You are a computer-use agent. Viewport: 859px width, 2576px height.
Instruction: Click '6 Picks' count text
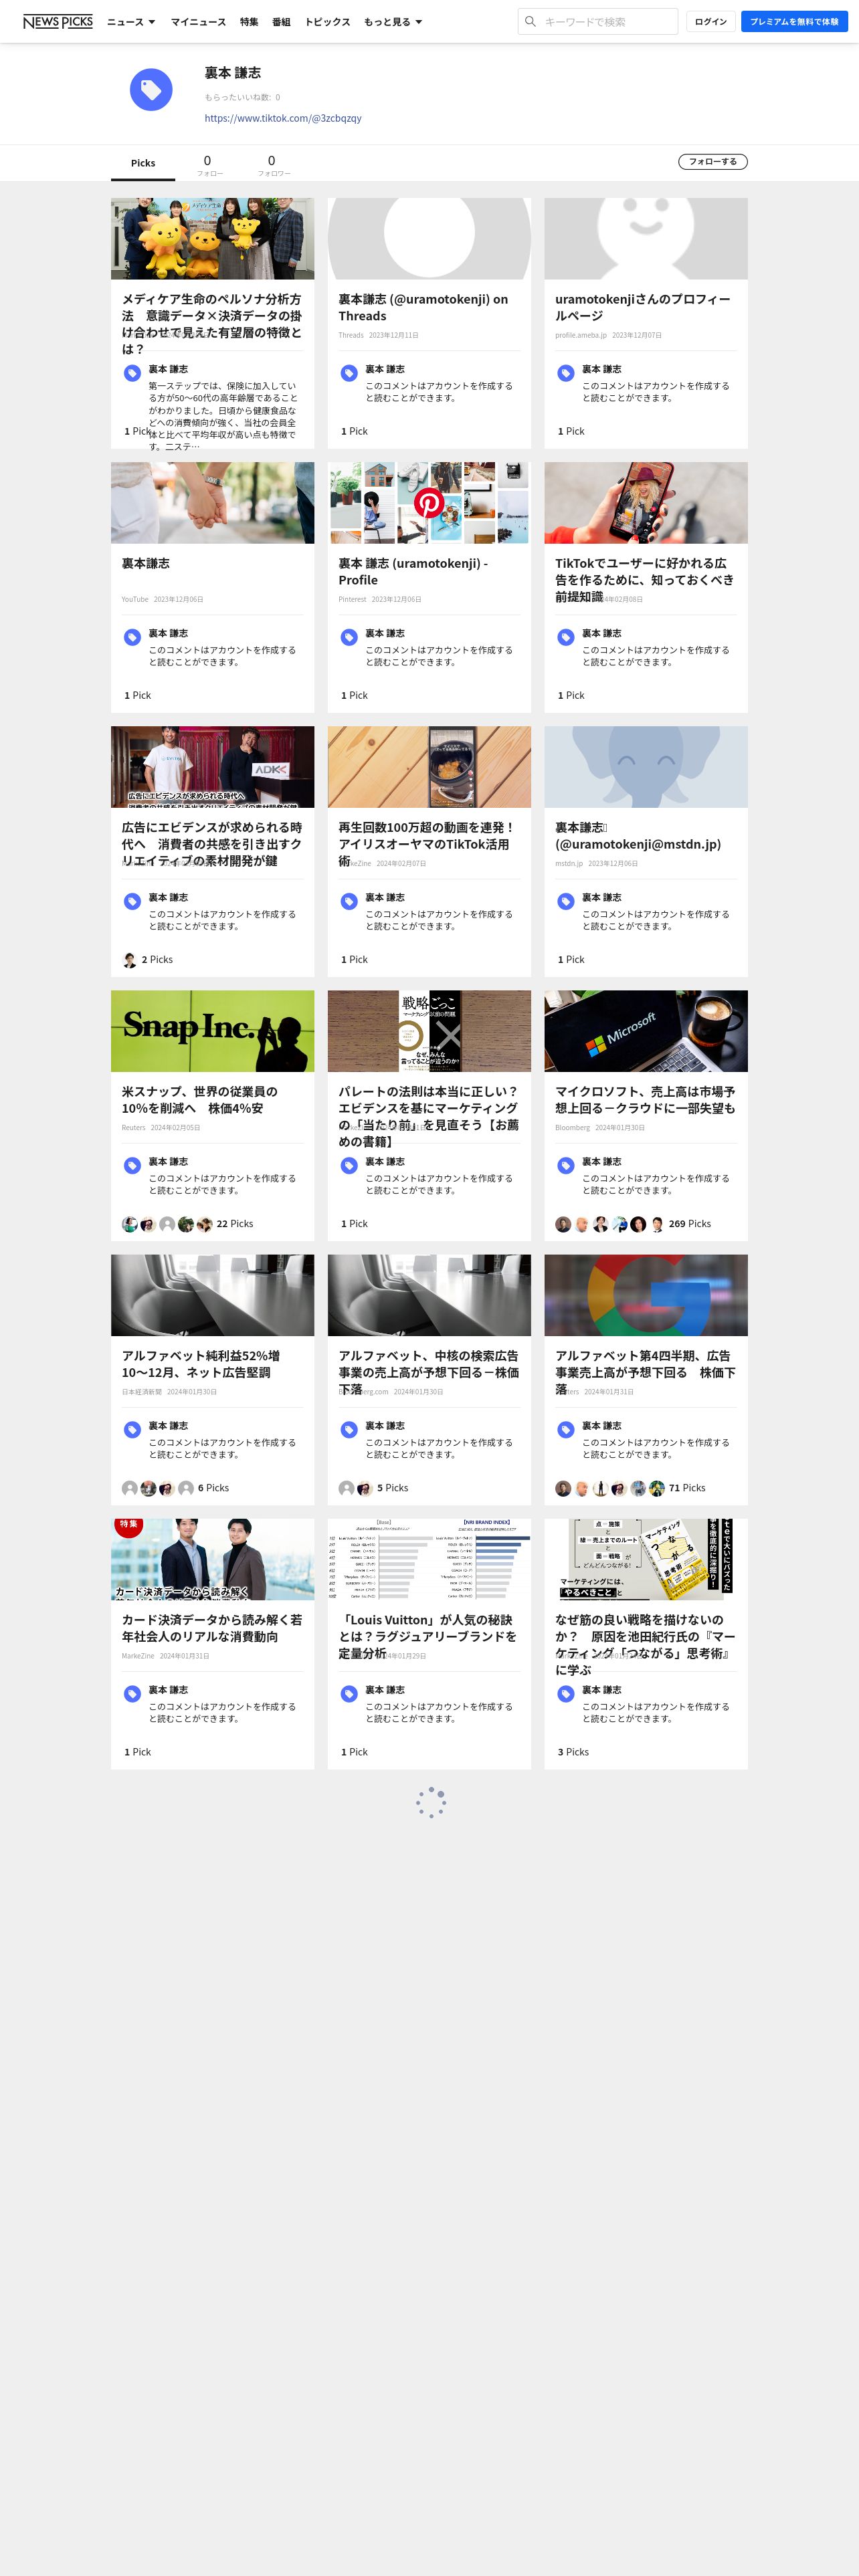click(213, 1488)
